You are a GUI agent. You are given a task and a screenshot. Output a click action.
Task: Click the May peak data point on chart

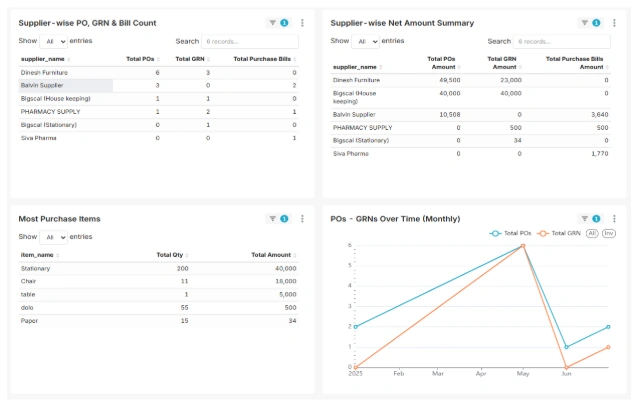pos(523,245)
